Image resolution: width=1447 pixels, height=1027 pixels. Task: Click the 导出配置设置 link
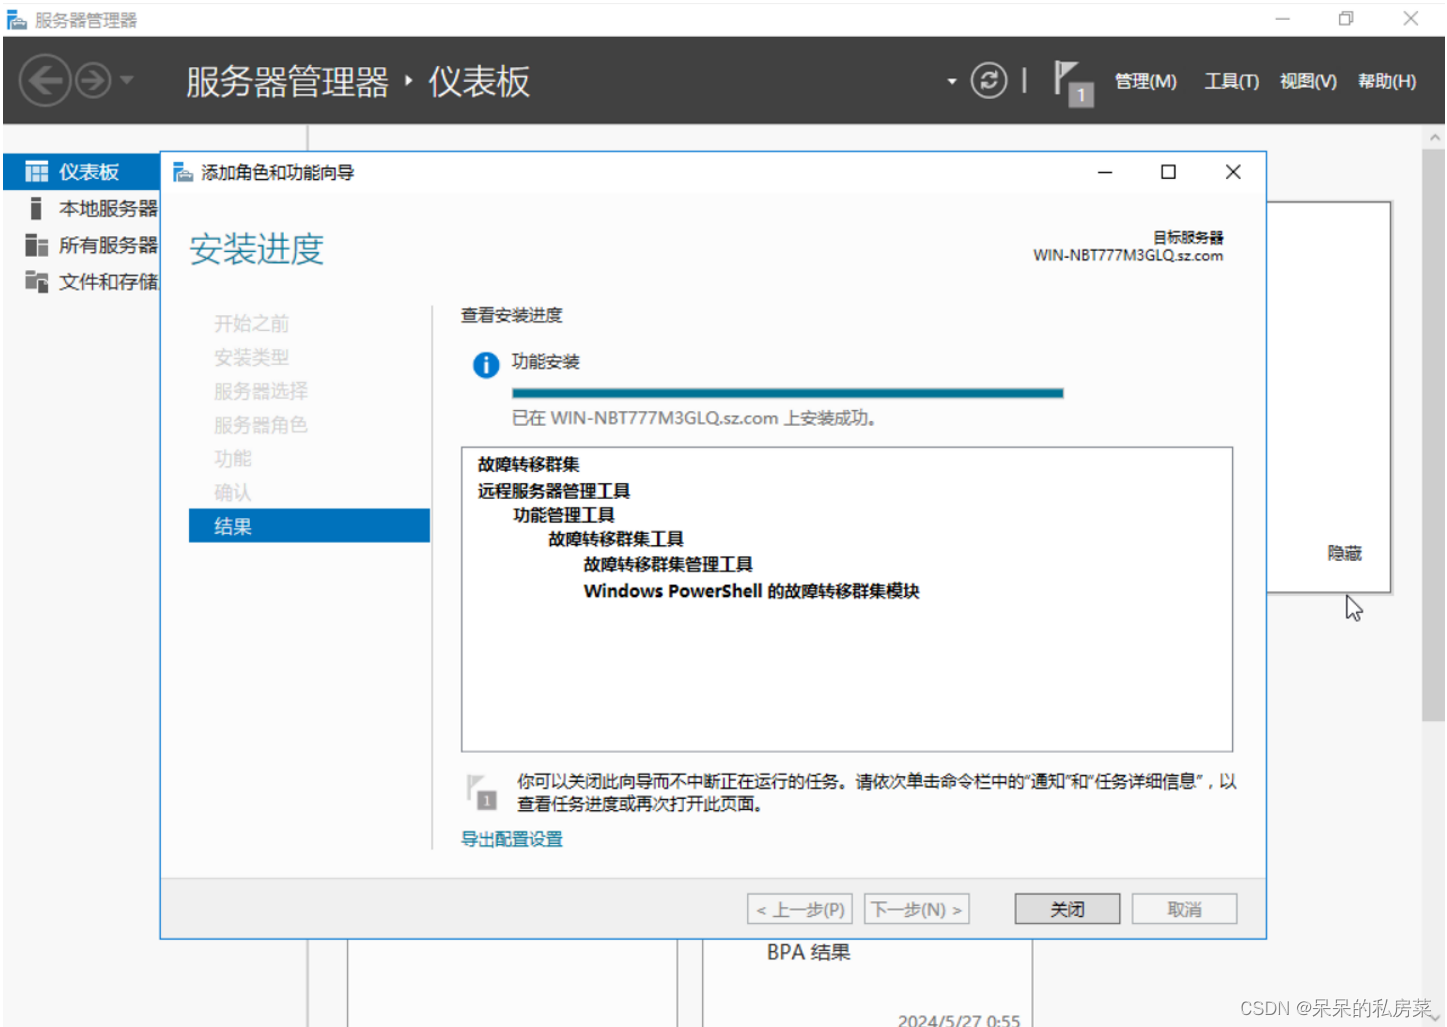pyautogui.click(x=512, y=839)
